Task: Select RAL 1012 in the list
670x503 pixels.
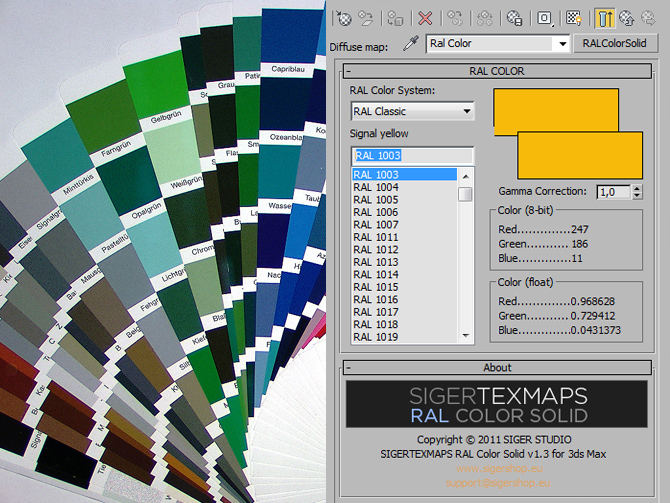Action: coord(404,249)
